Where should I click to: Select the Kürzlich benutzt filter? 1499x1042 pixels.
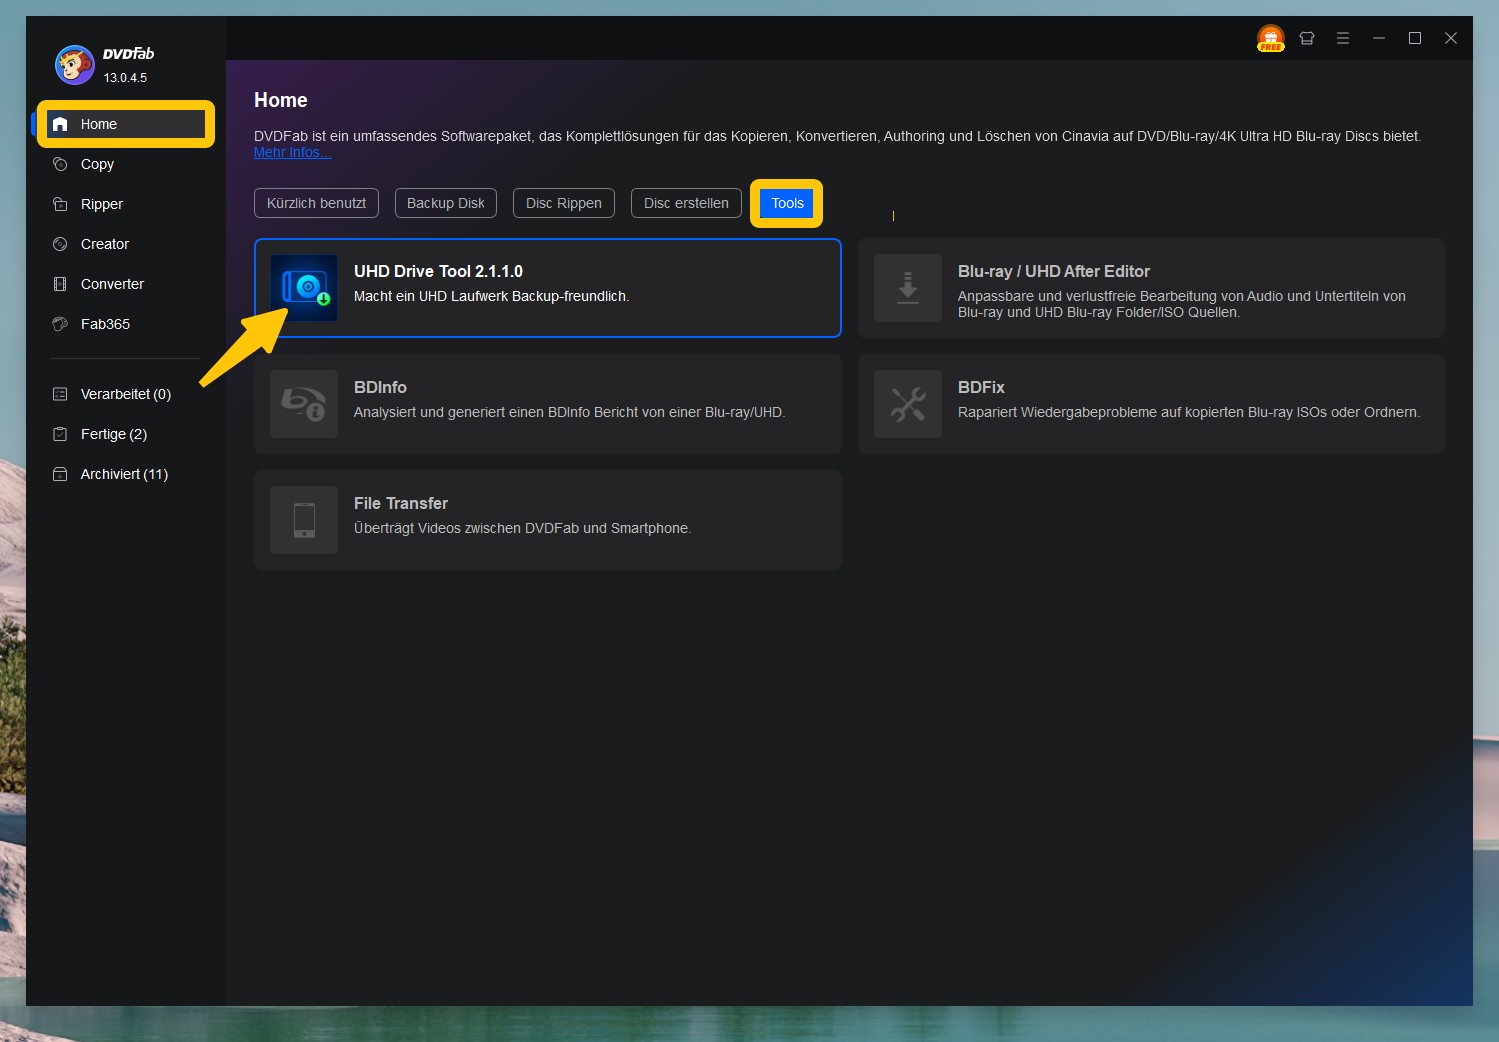(x=316, y=203)
